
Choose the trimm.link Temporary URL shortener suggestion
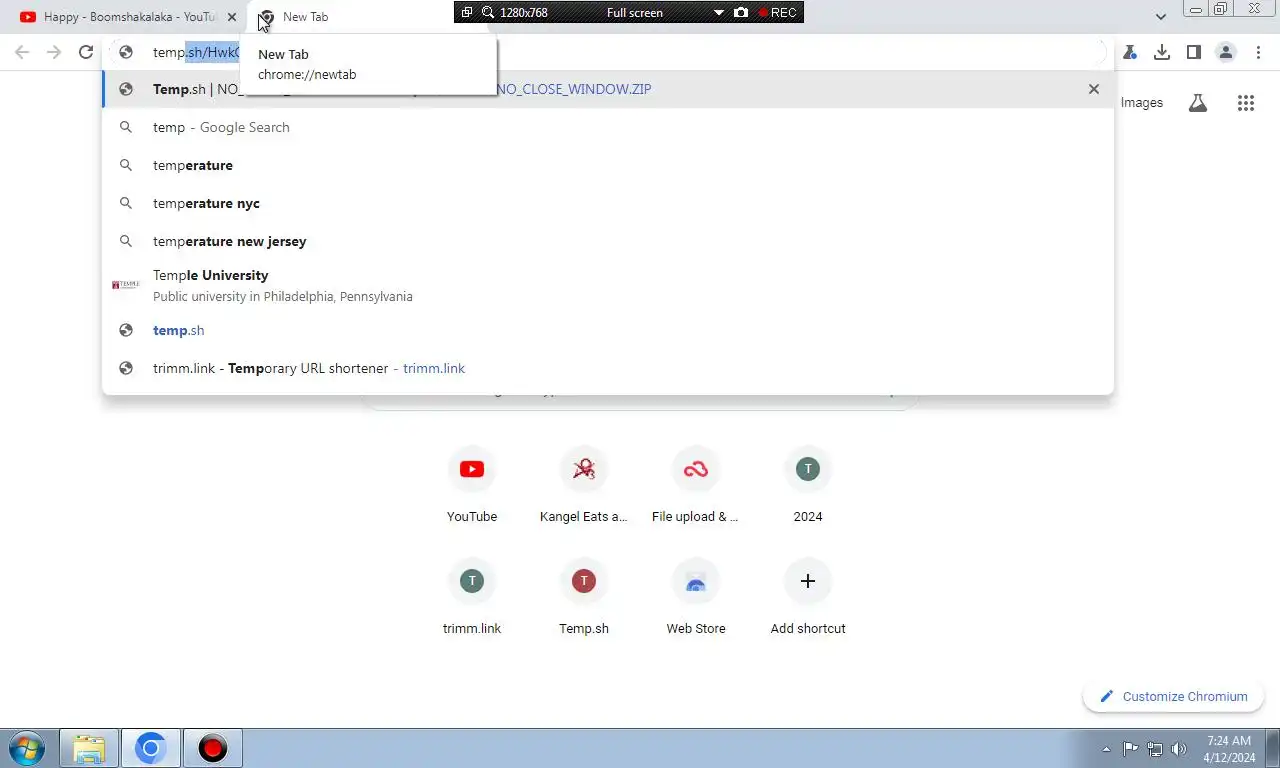click(608, 368)
